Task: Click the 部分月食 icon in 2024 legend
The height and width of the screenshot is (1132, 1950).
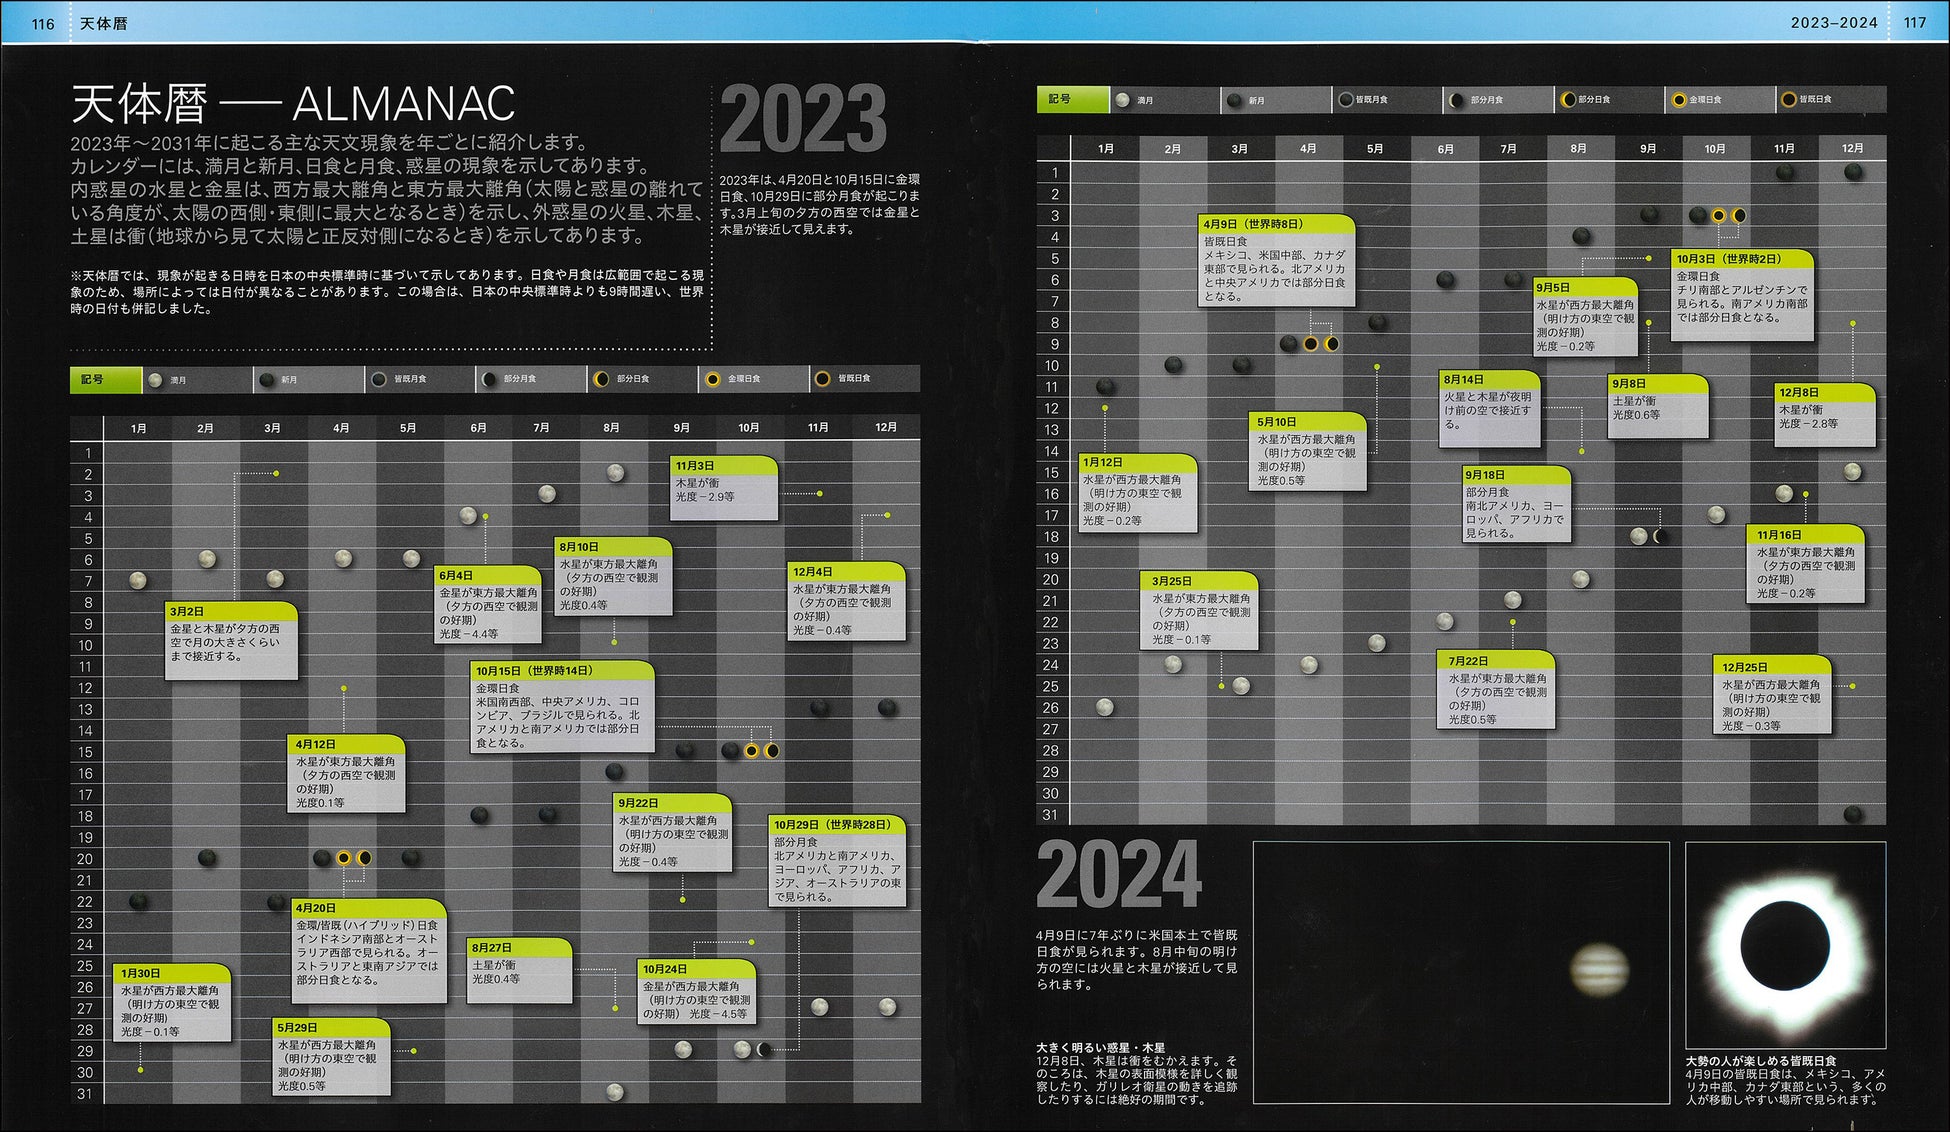Action: [x=1457, y=100]
